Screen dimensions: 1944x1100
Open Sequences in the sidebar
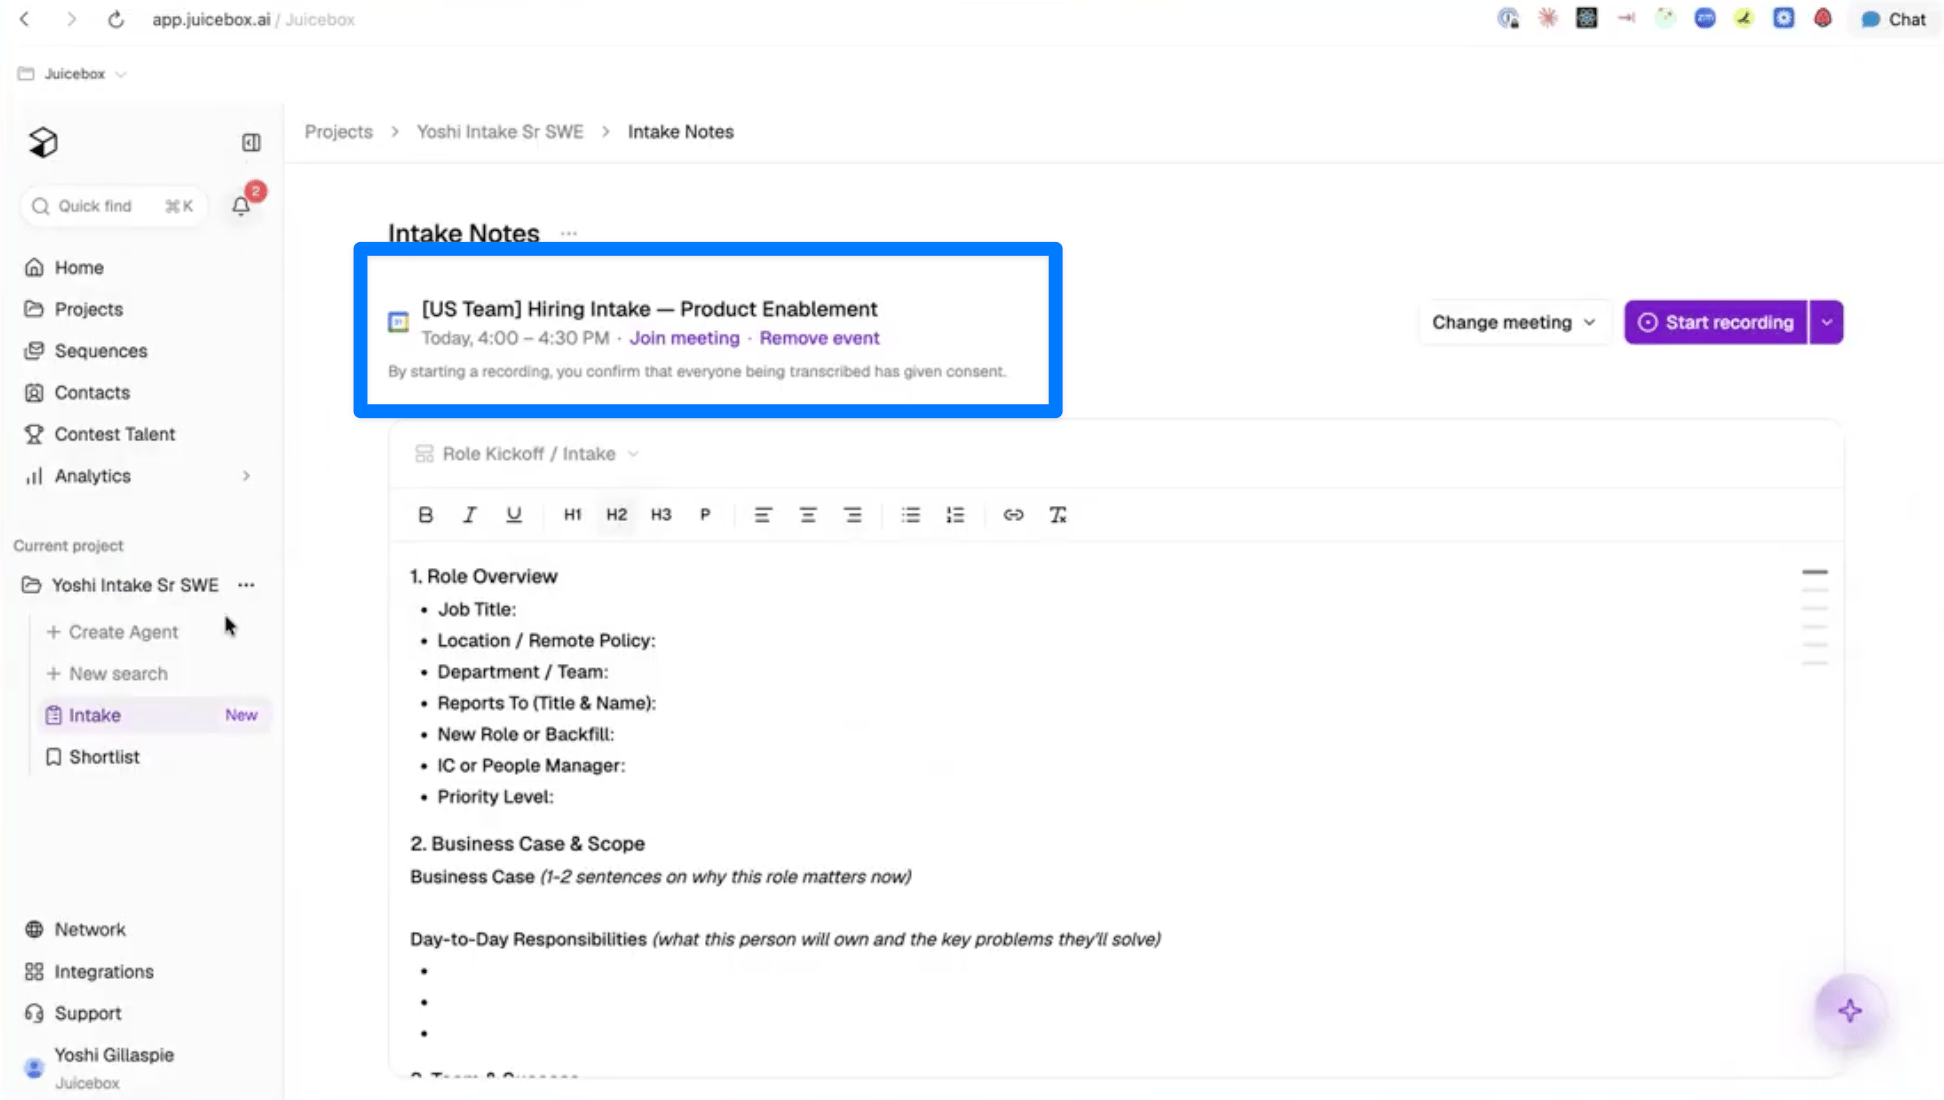tap(101, 351)
